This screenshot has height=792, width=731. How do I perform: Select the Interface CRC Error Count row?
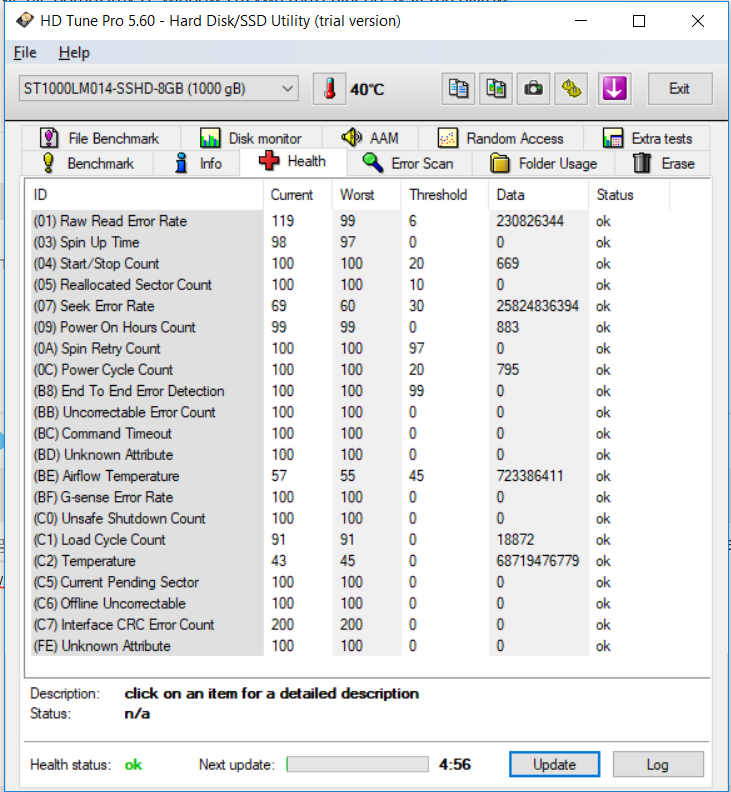[x=350, y=624]
